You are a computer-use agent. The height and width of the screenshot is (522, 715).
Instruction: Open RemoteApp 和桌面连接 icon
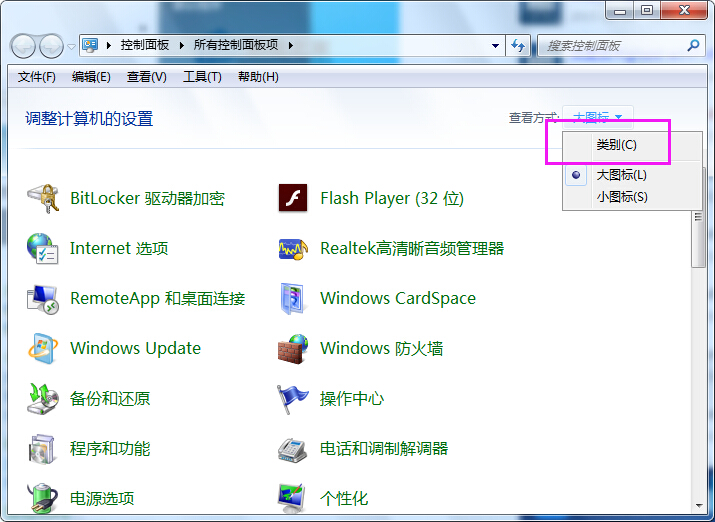pos(42,299)
